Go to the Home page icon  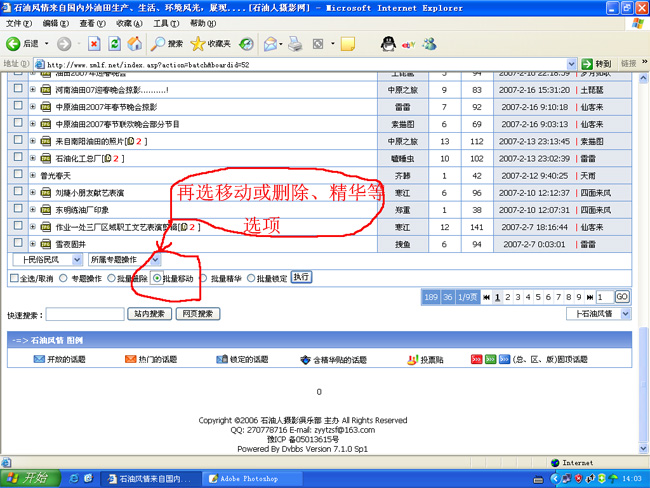[x=134, y=44]
